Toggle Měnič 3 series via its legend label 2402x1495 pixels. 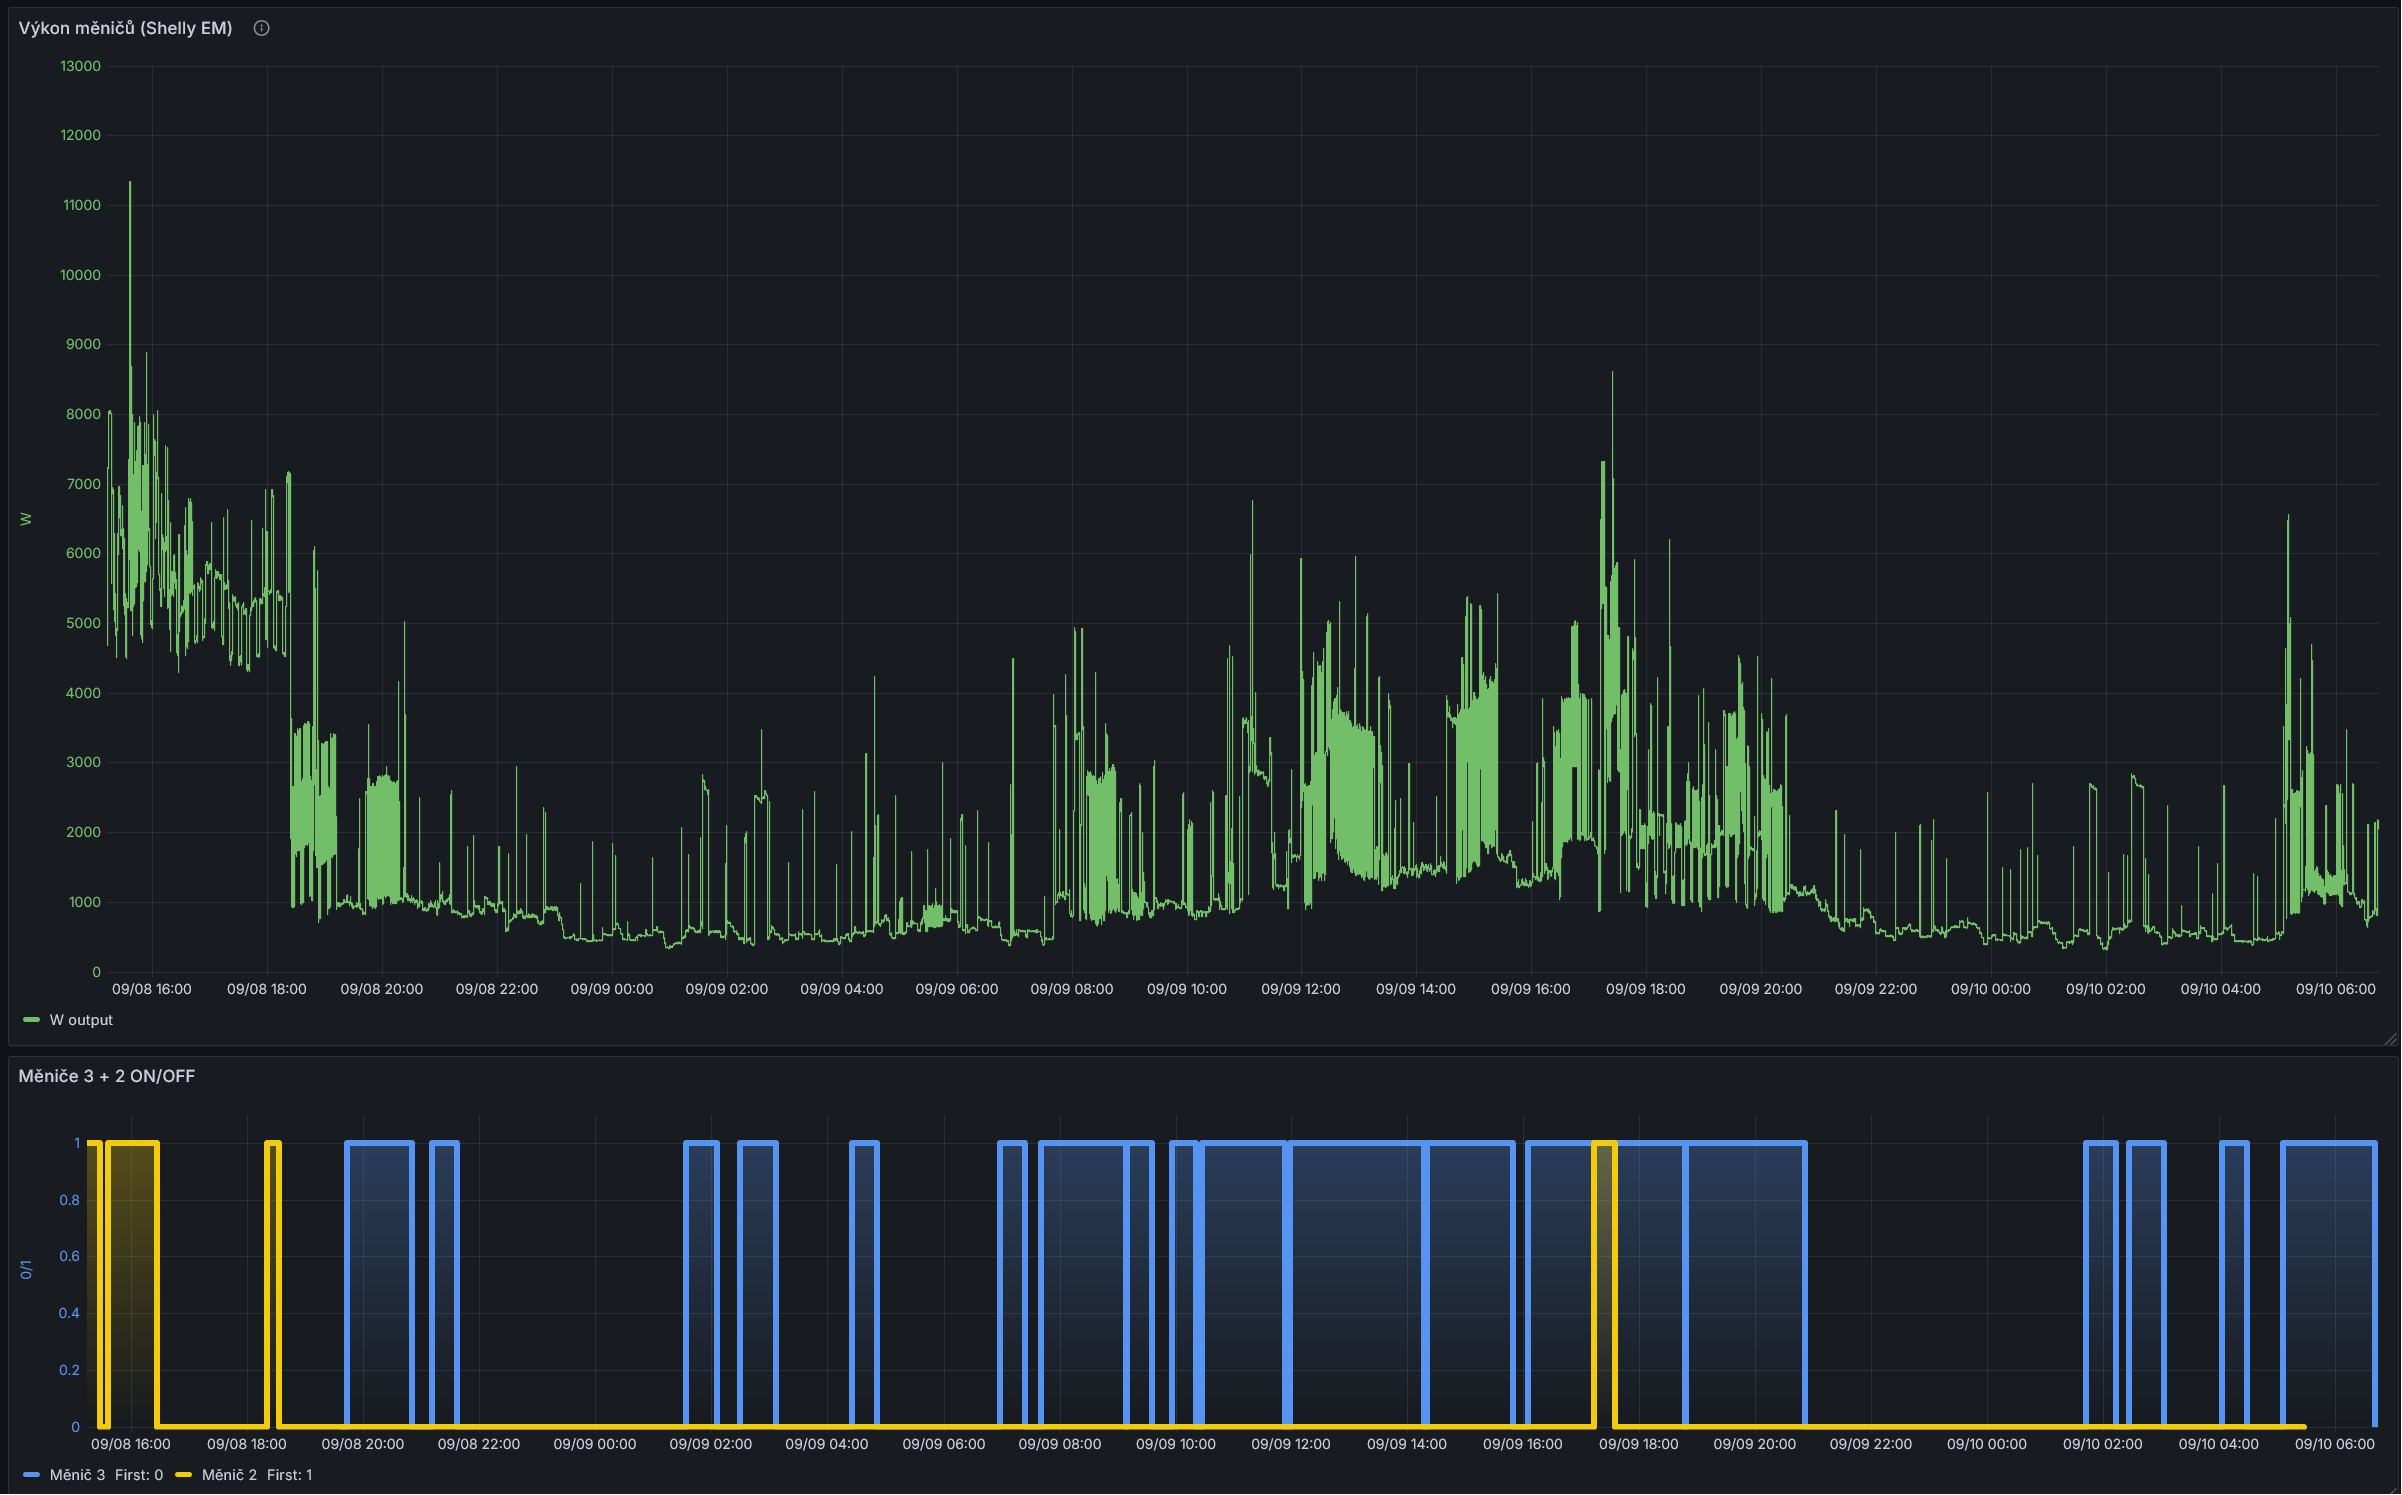pyautogui.click(x=77, y=1475)
